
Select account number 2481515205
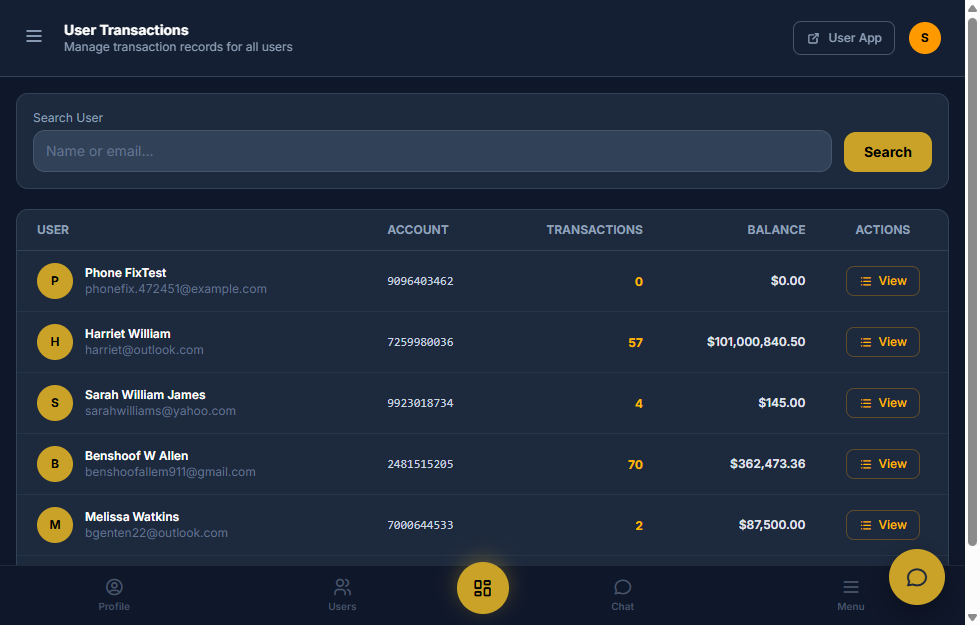tap(420, 464)
